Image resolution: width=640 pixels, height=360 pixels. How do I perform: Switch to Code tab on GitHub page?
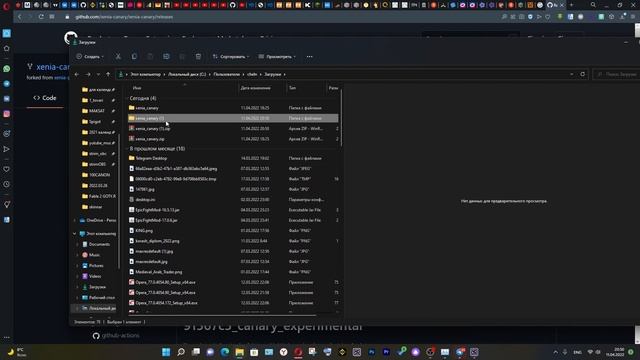(x=45, y=98)
